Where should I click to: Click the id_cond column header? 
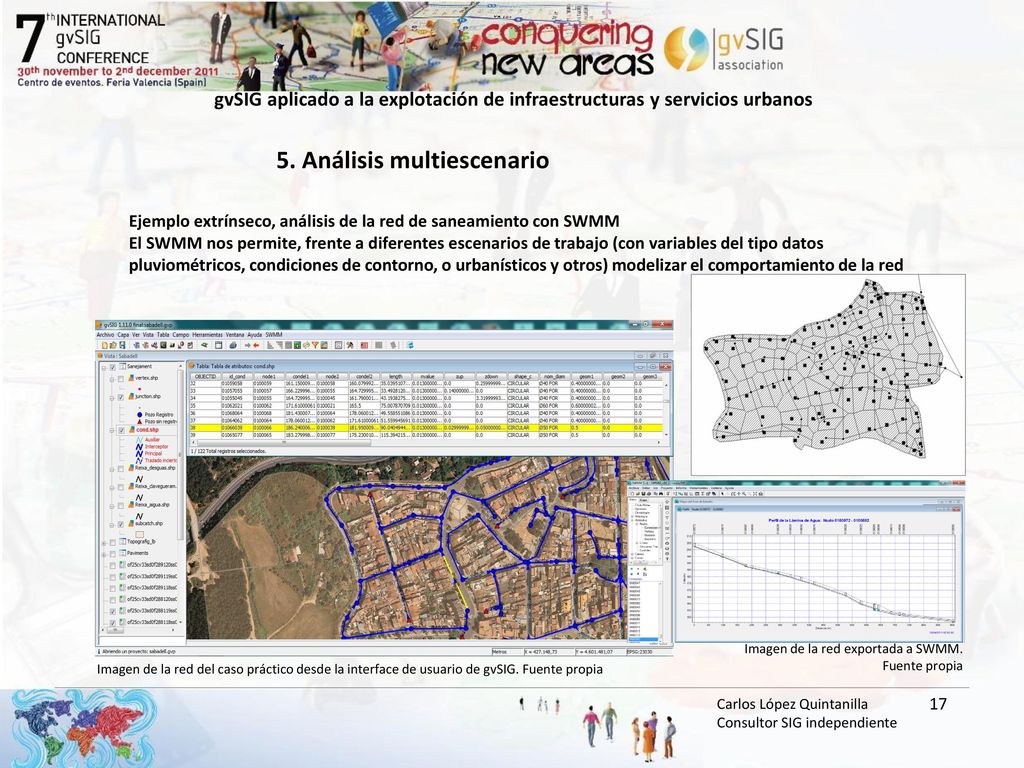pos(237,376)
